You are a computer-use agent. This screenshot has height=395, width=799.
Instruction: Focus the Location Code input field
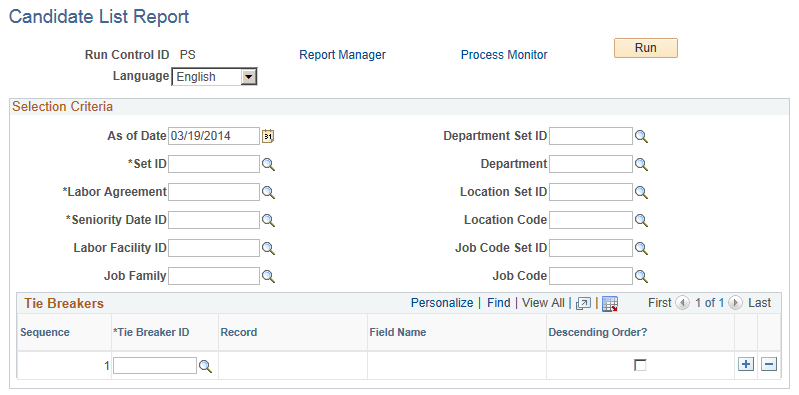pos(591,220)
